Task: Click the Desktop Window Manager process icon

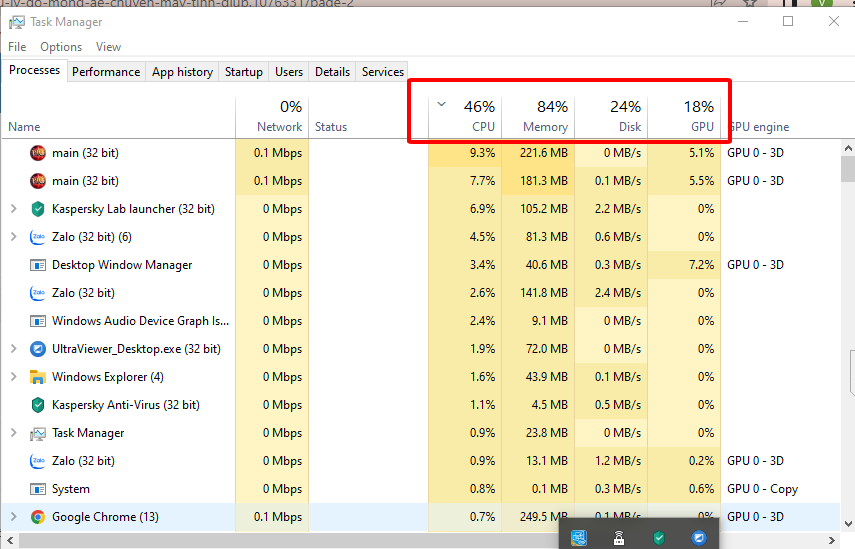Action: 38,265
